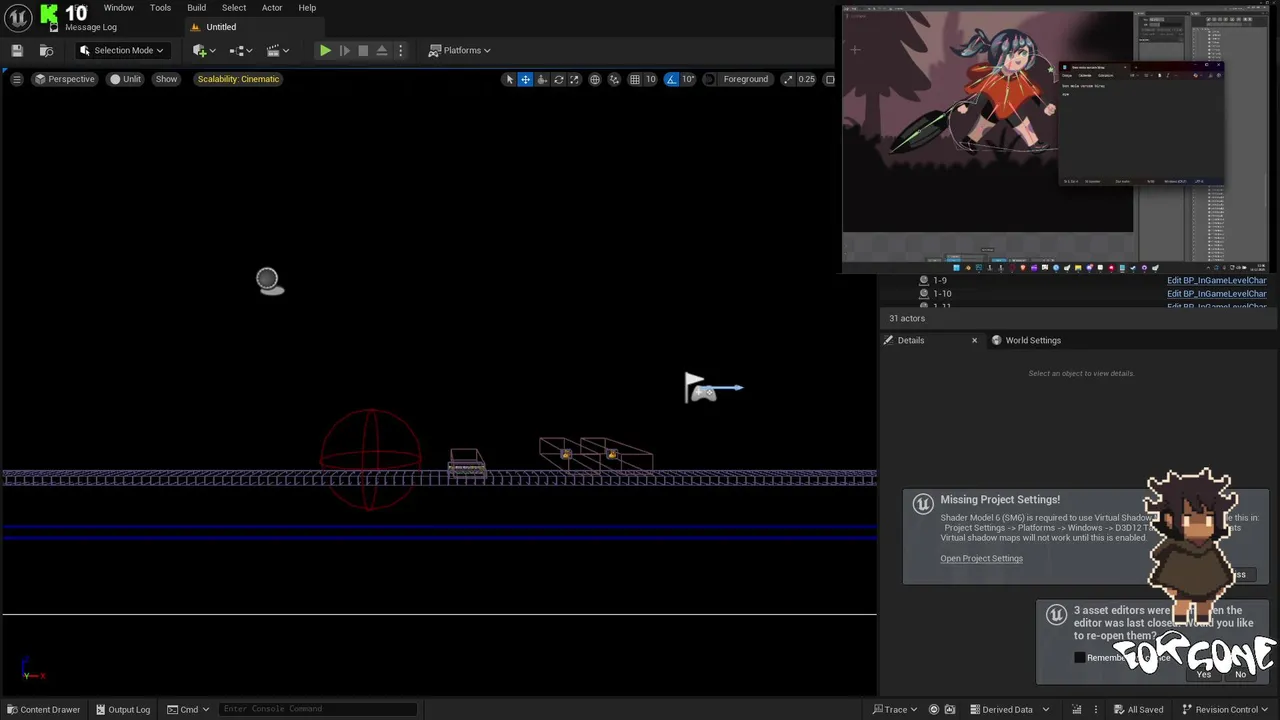This screenshot has width=1280, height=720.
Task: Start Play in Editor with green arrow
Action: (x=325, y=50)
